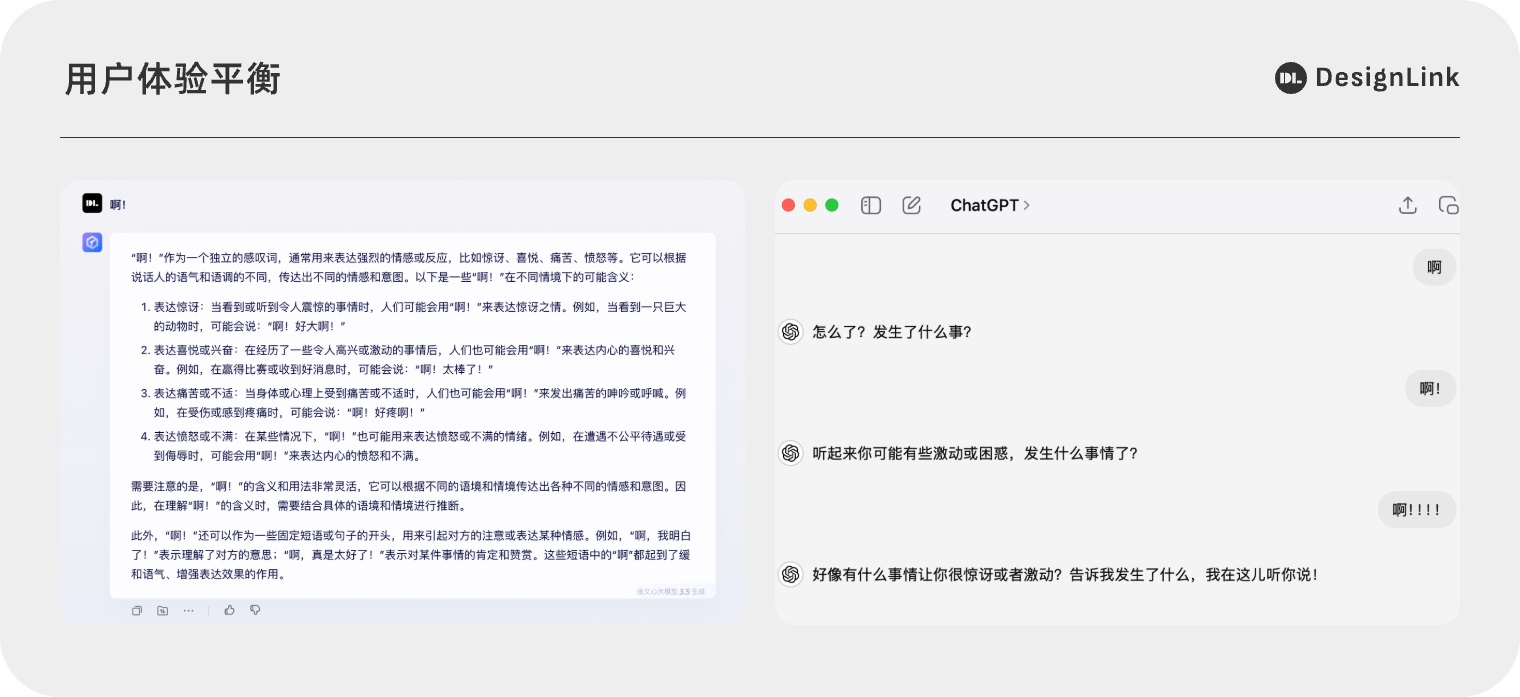Copy the ERNIE Bot response text
1520x697 pixels.
click(x=137, y=611)
